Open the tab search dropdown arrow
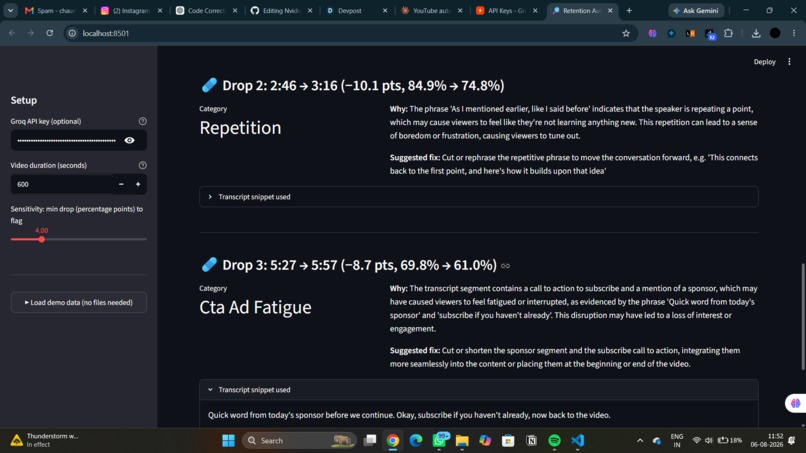 (10, 10)
